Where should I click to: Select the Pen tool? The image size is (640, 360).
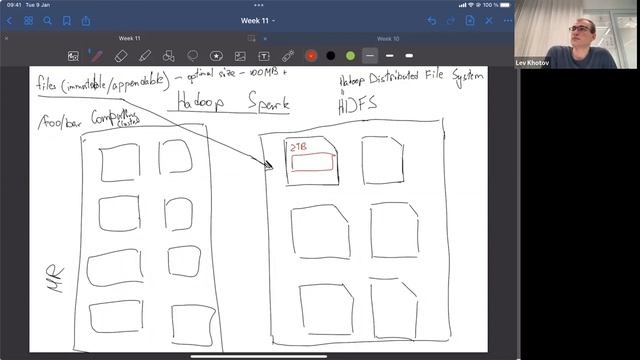pyautogui.click(x=96, y=56)
